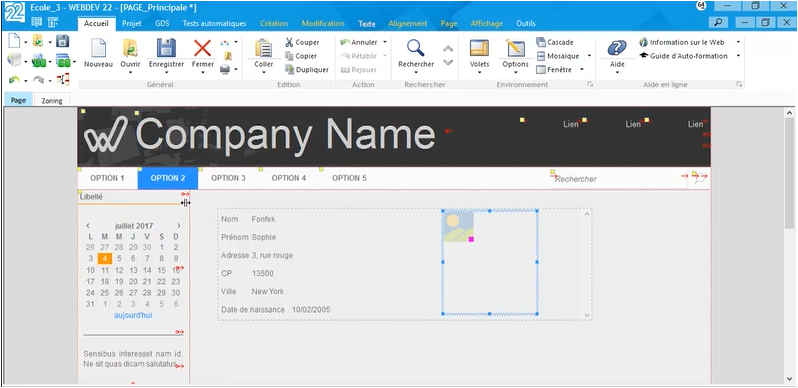
Task: Click the Nouveau blank page icon
Action: (98, 48)
